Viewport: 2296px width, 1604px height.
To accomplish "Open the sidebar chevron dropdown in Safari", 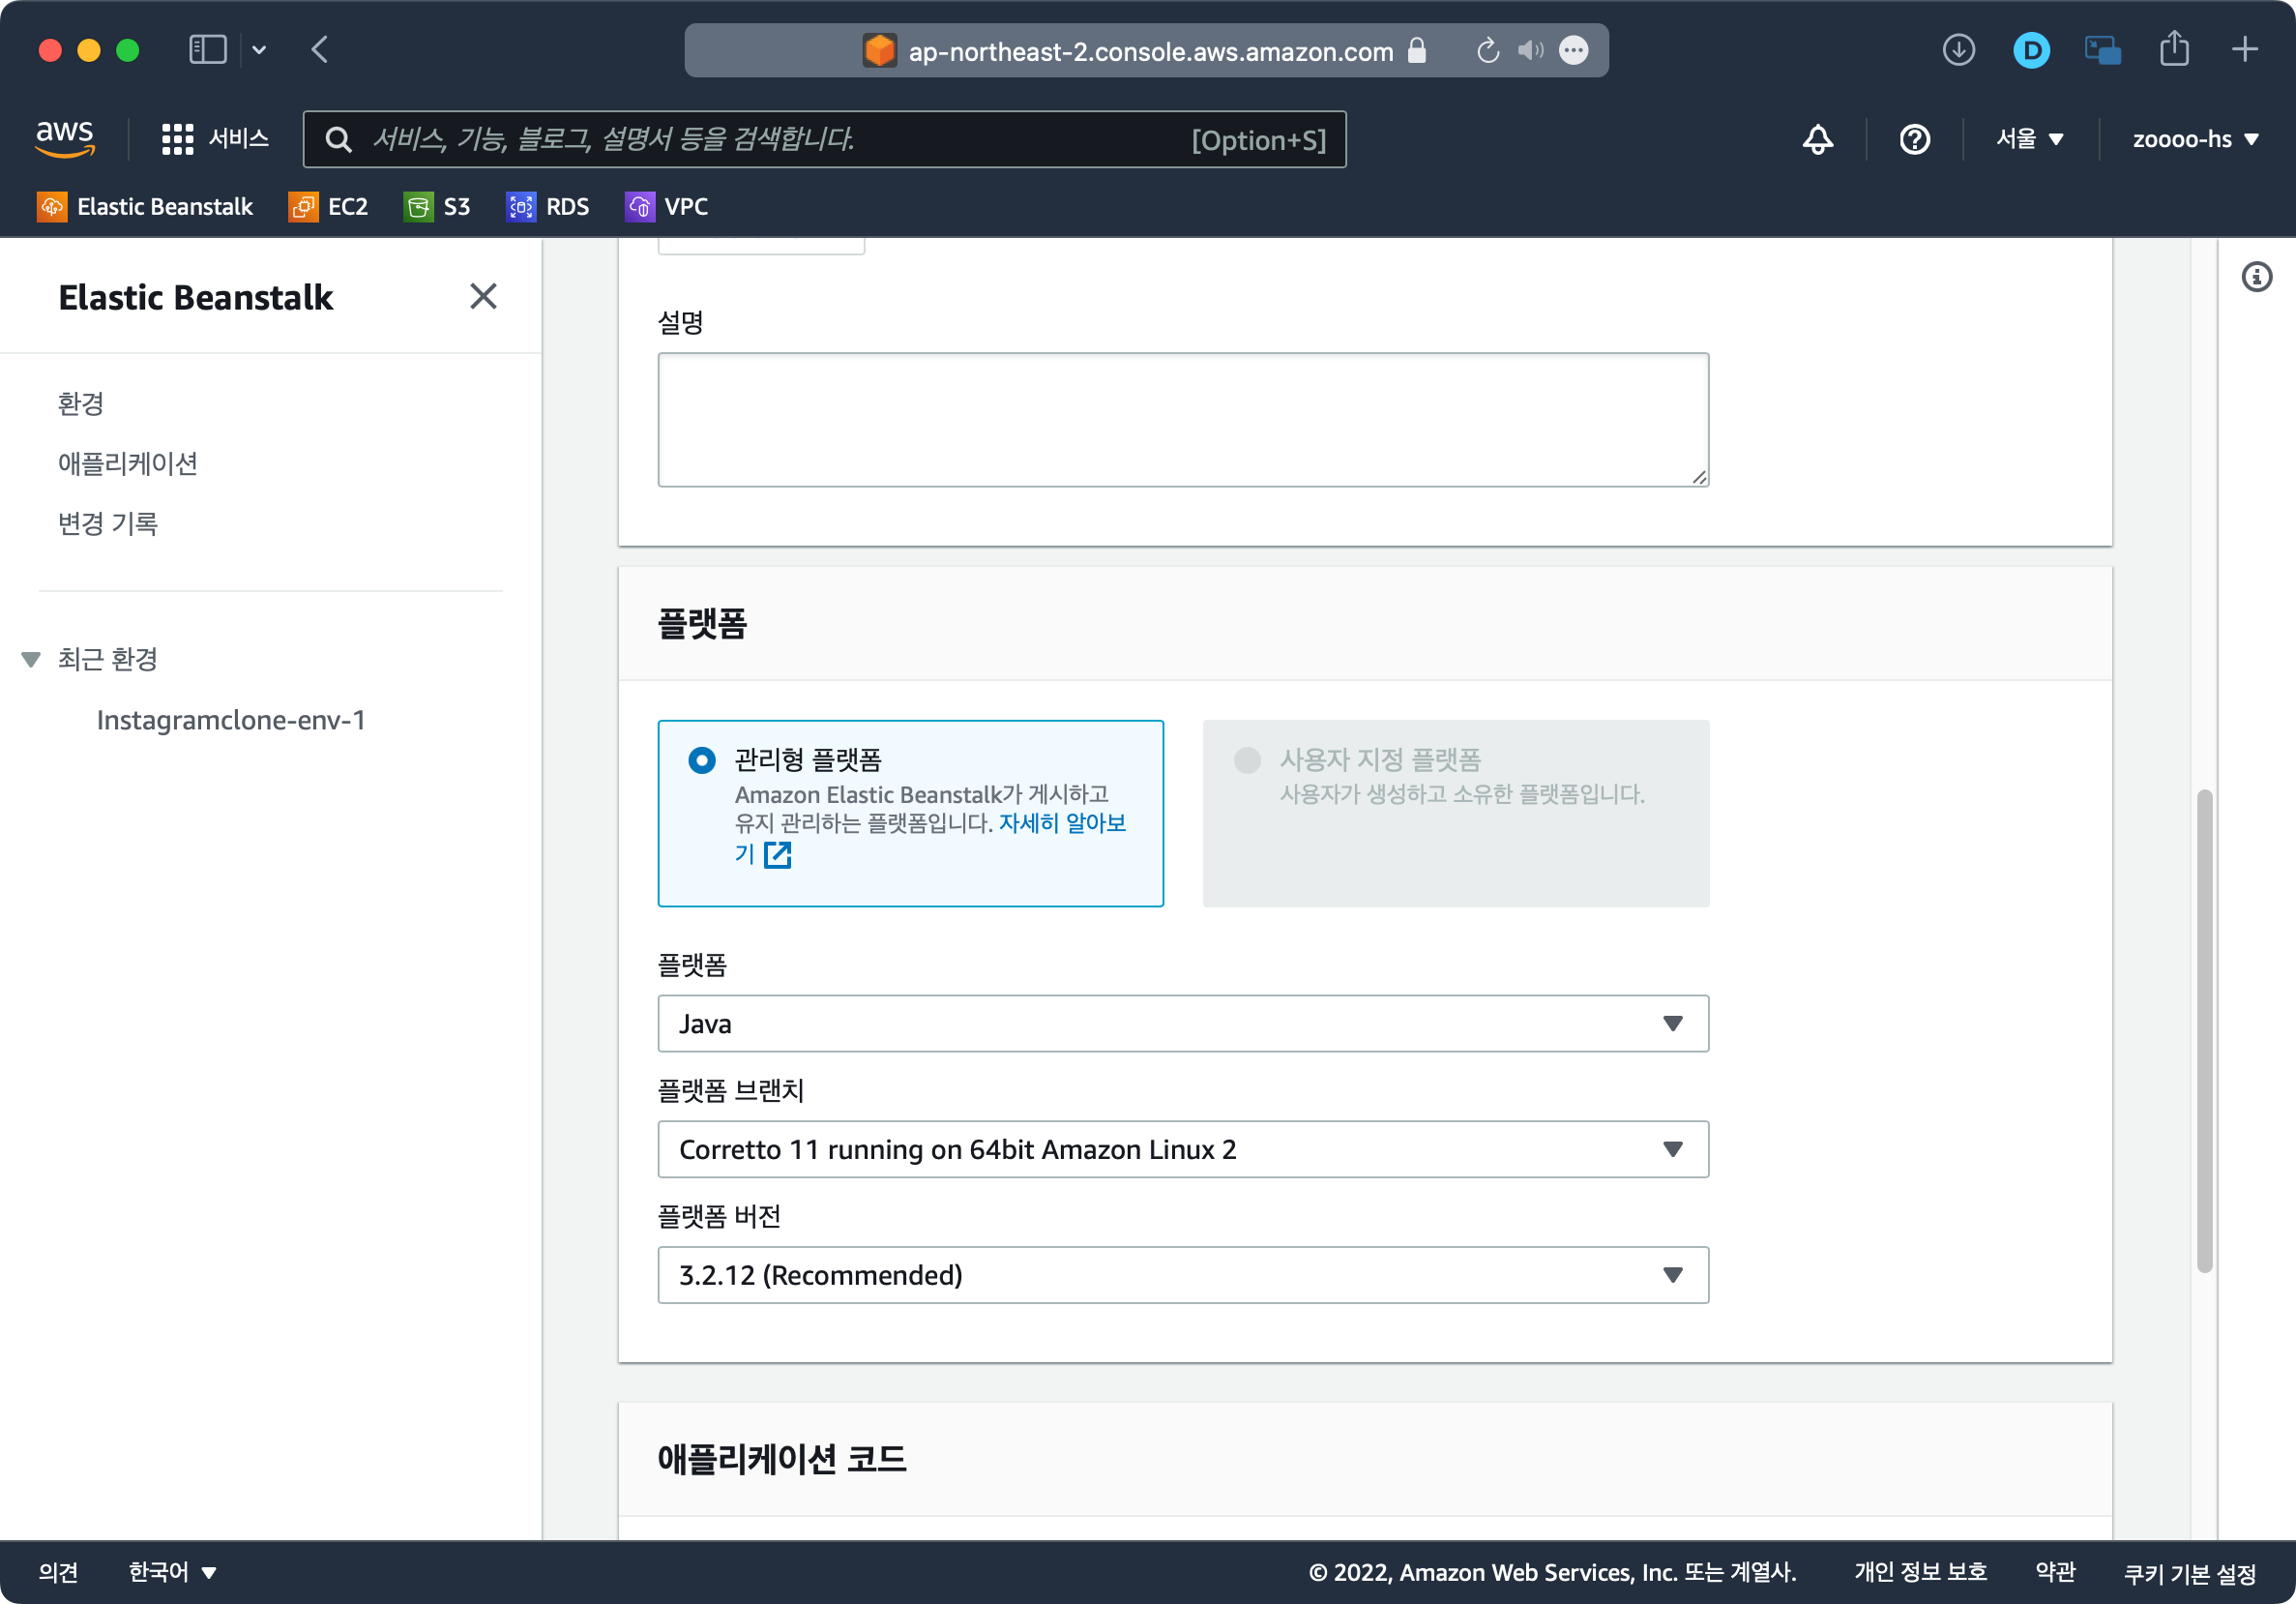I will pos(259,50).
